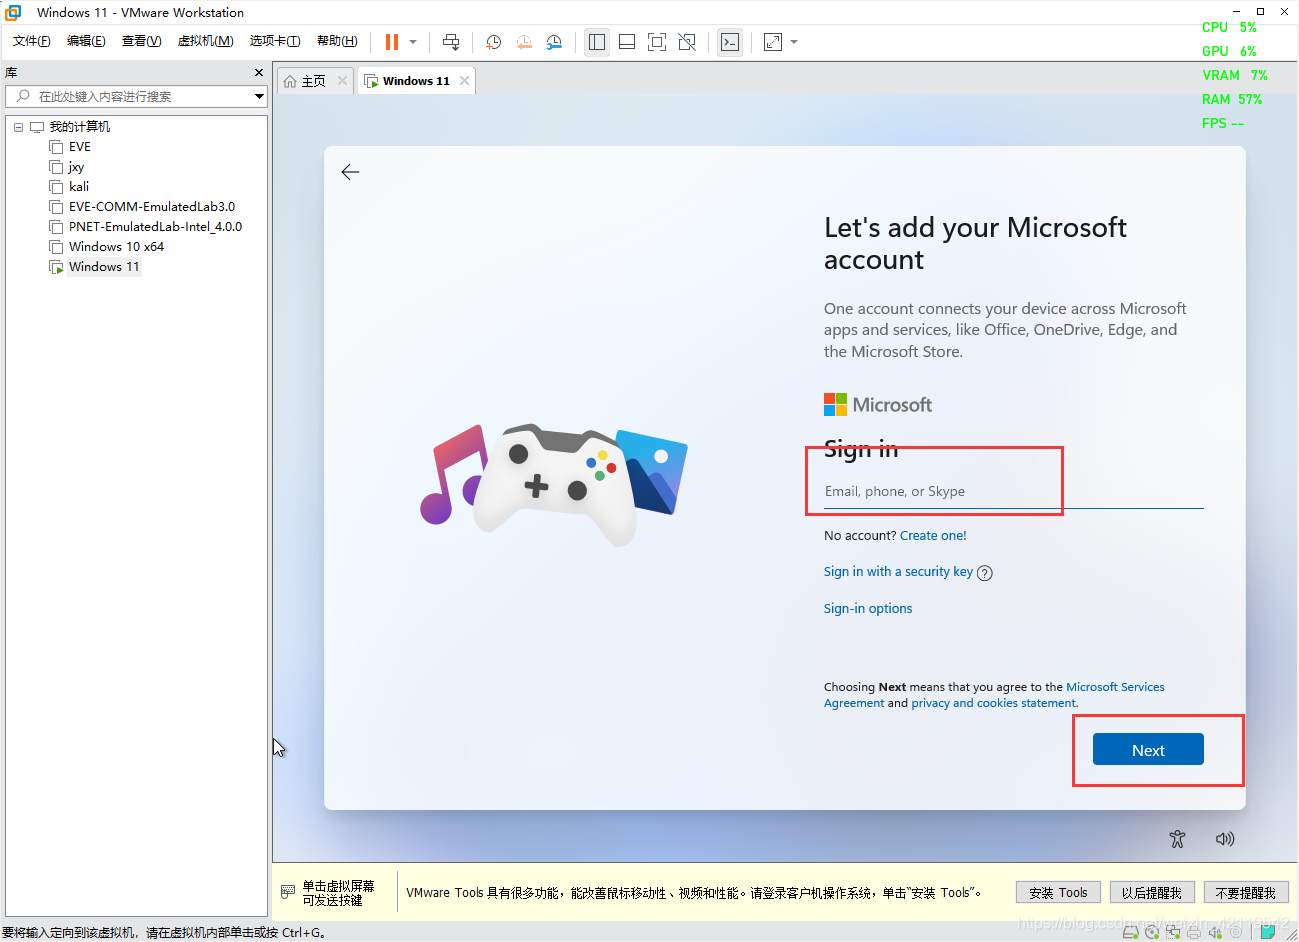Screen dimensions: 1299x942
Task: Open the snapshot manager icon
Action: (554, 42)
